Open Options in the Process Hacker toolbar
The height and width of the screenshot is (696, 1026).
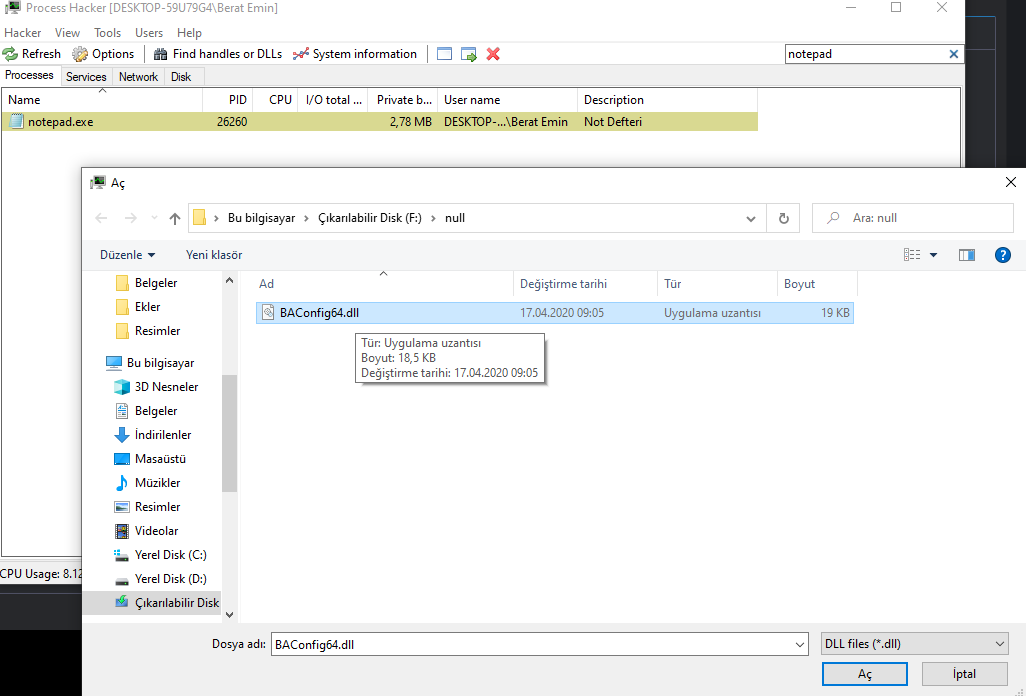pos(103,54)
